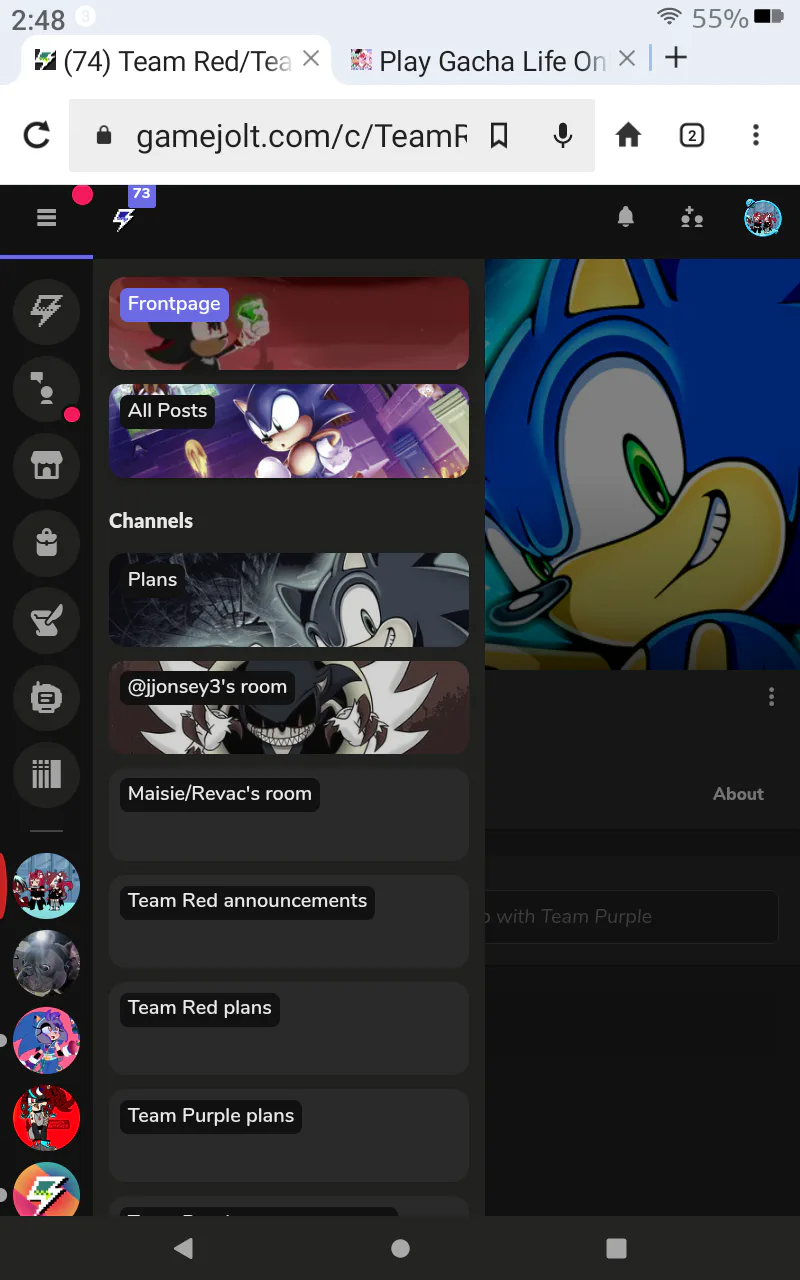Open the browser three-dot menu
Viewport: 800px width, 1280px height.
756,135
